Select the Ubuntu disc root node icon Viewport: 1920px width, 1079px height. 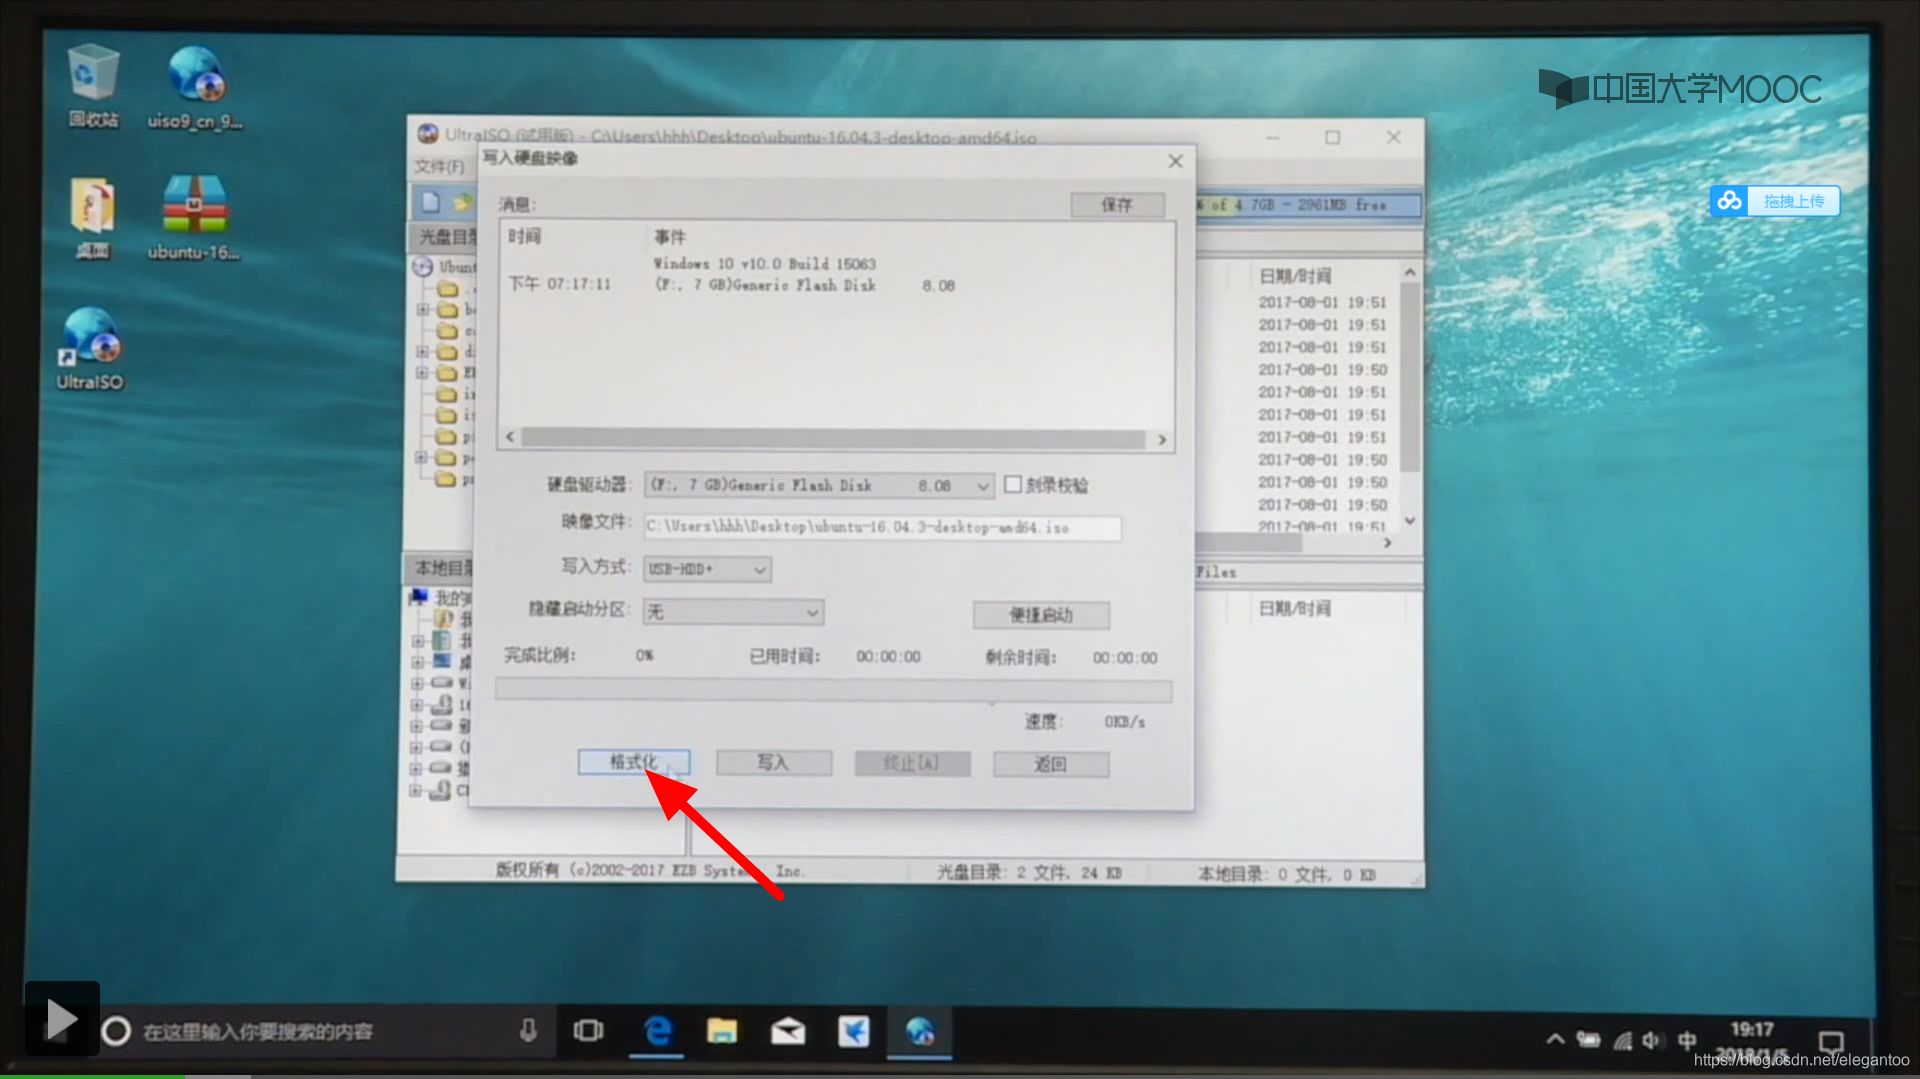[x=423, y=267]
